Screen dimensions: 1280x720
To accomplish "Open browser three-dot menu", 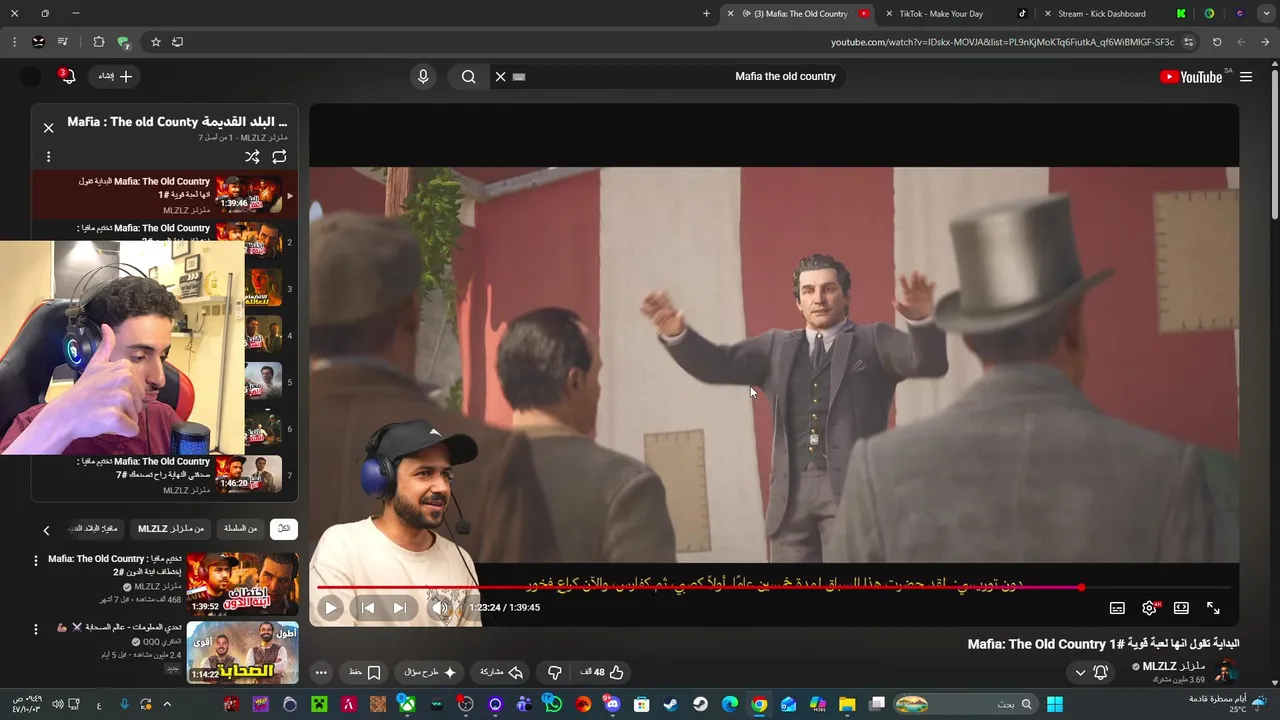I will click(14, 42).
